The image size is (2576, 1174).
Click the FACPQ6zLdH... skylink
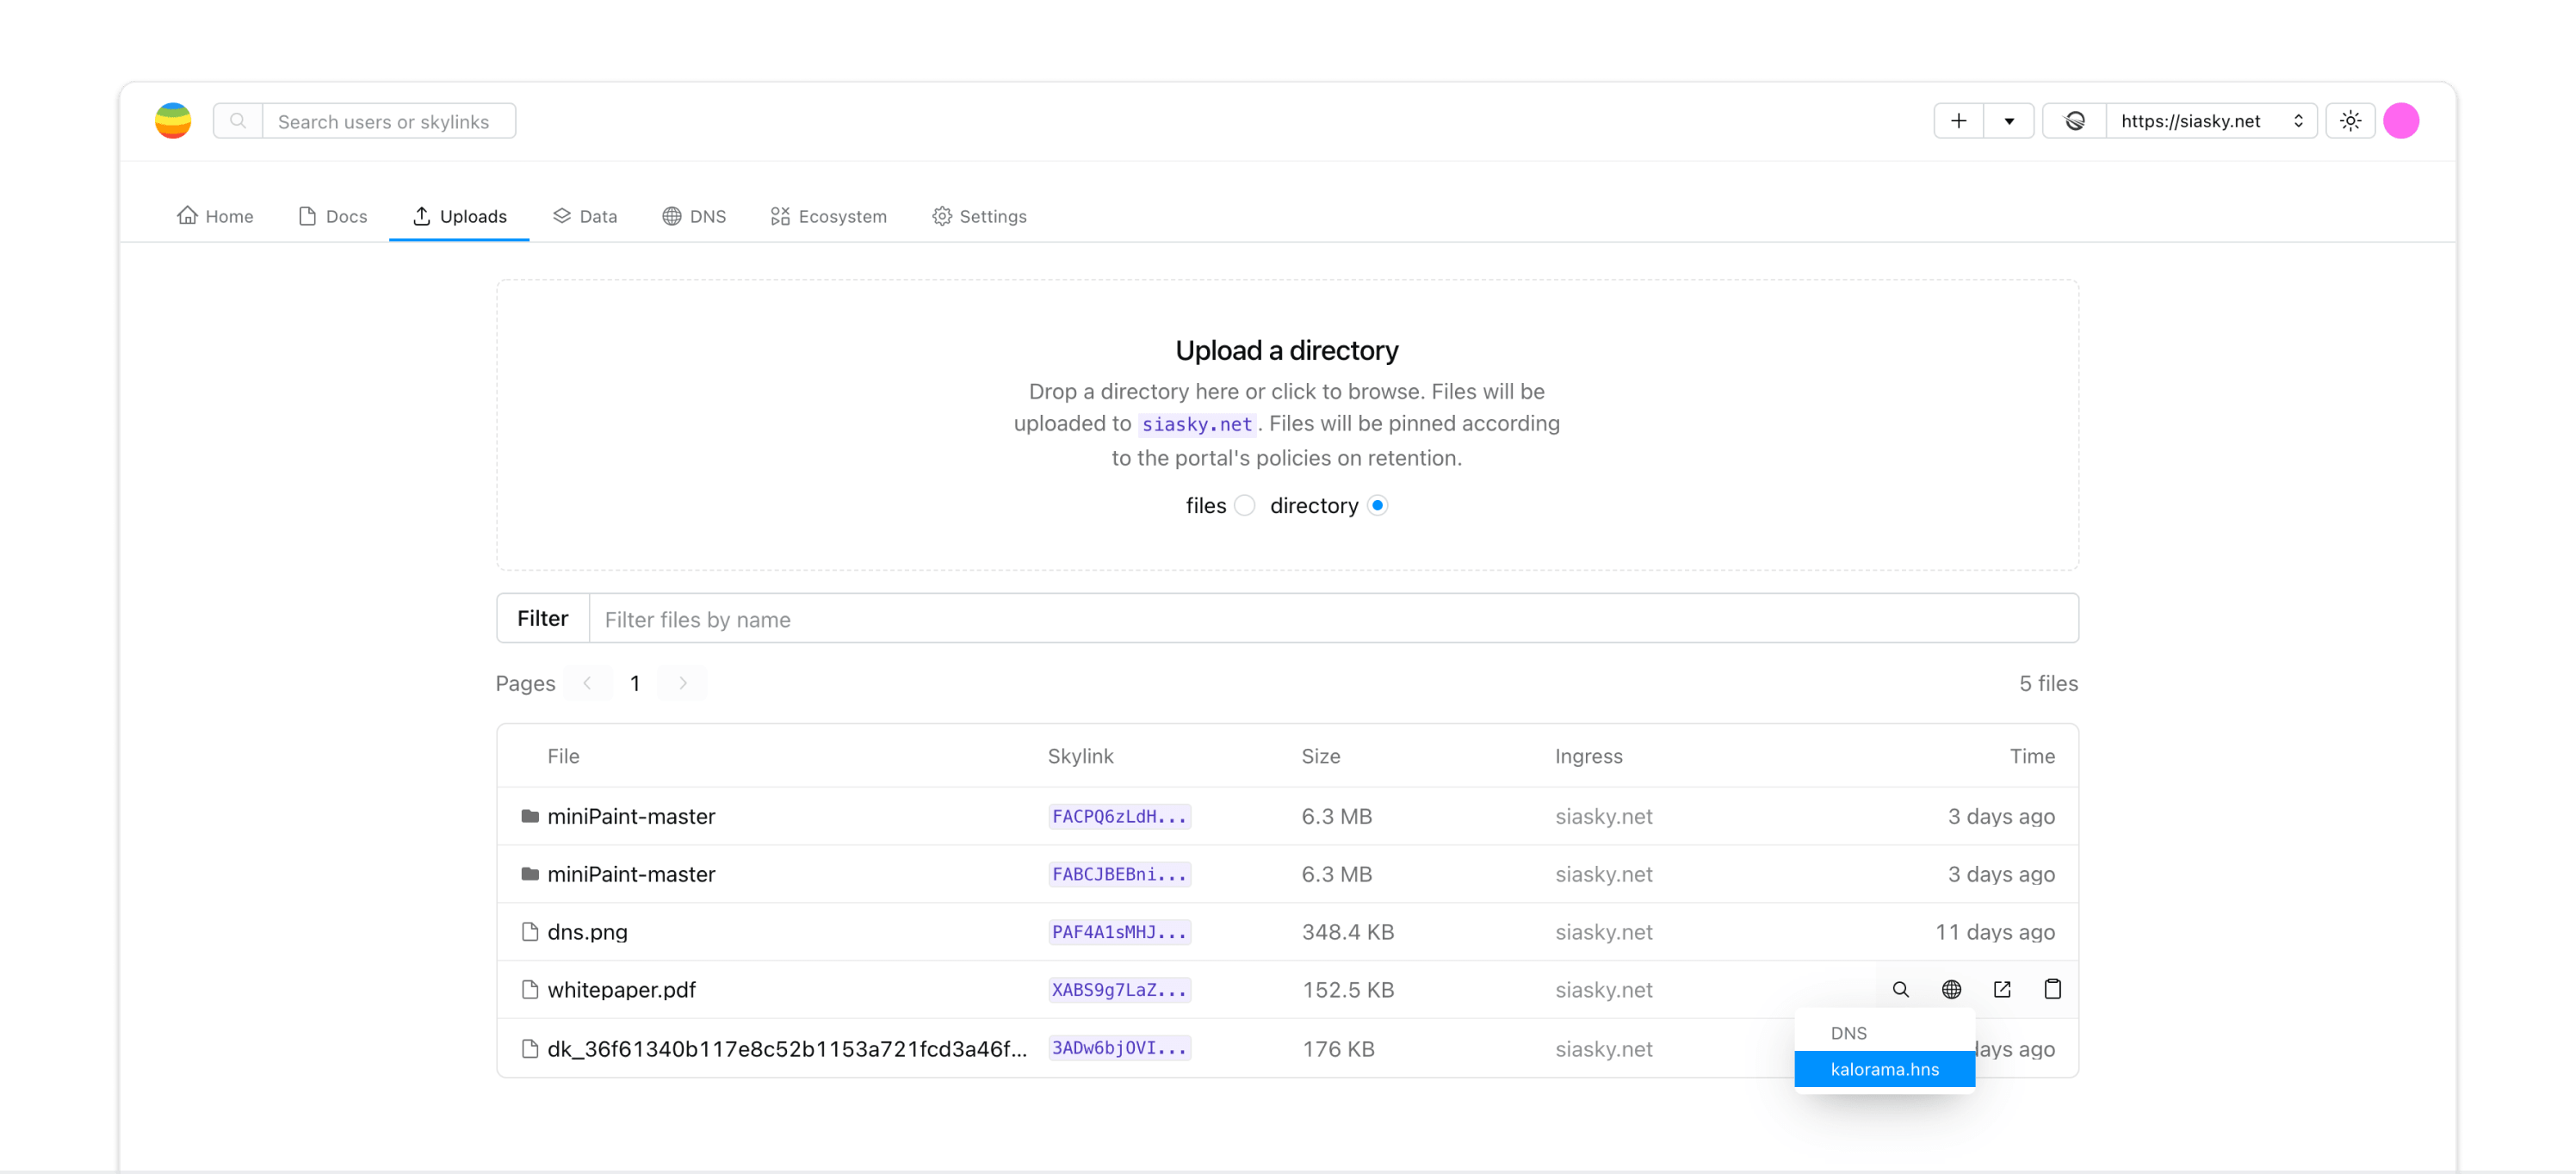1119,816
